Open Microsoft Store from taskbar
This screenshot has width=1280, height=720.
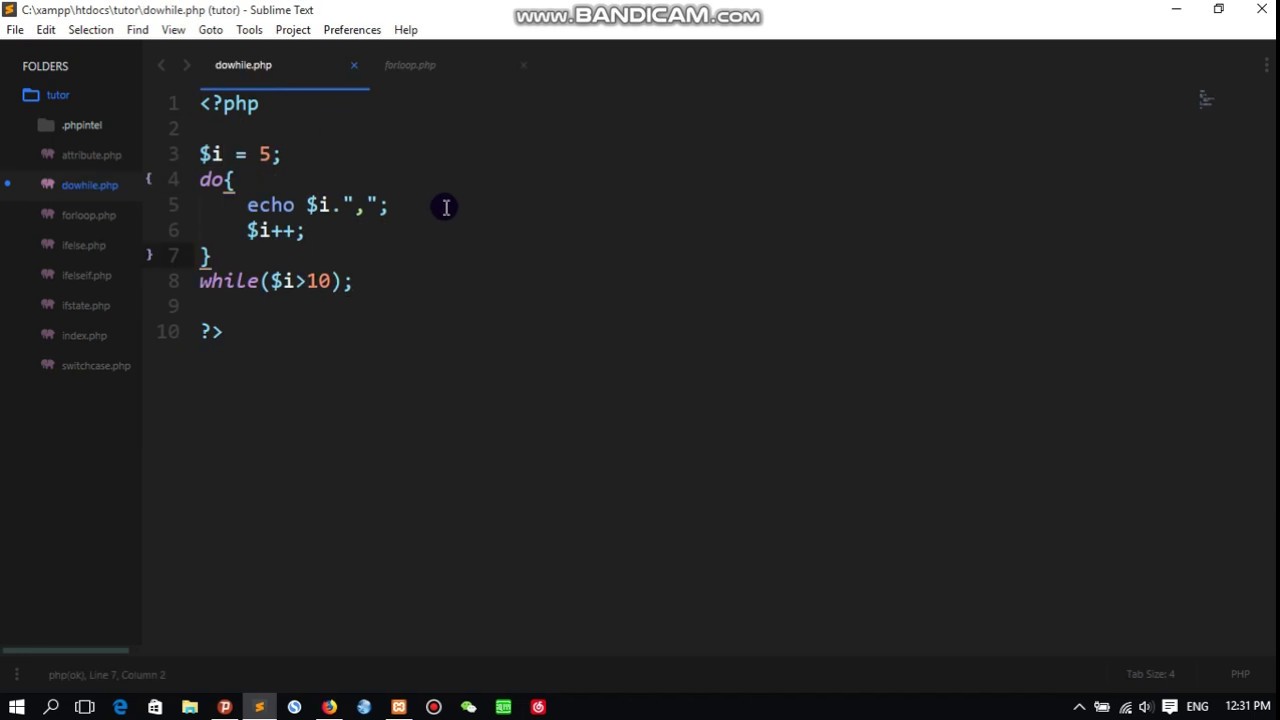coord(155,707)
